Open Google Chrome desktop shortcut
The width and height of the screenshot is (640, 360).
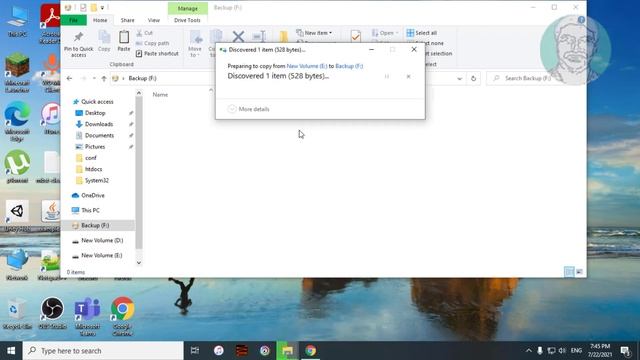(122, 316)
